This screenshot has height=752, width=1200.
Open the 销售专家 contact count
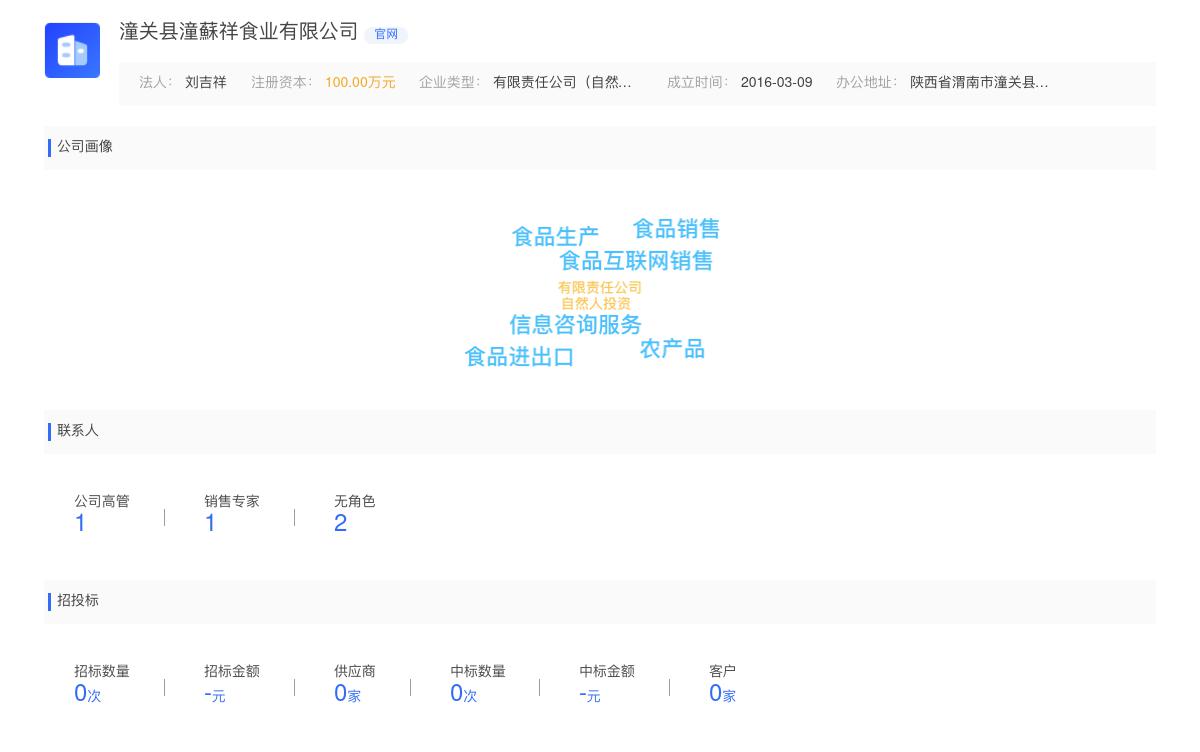coord(210,523)
